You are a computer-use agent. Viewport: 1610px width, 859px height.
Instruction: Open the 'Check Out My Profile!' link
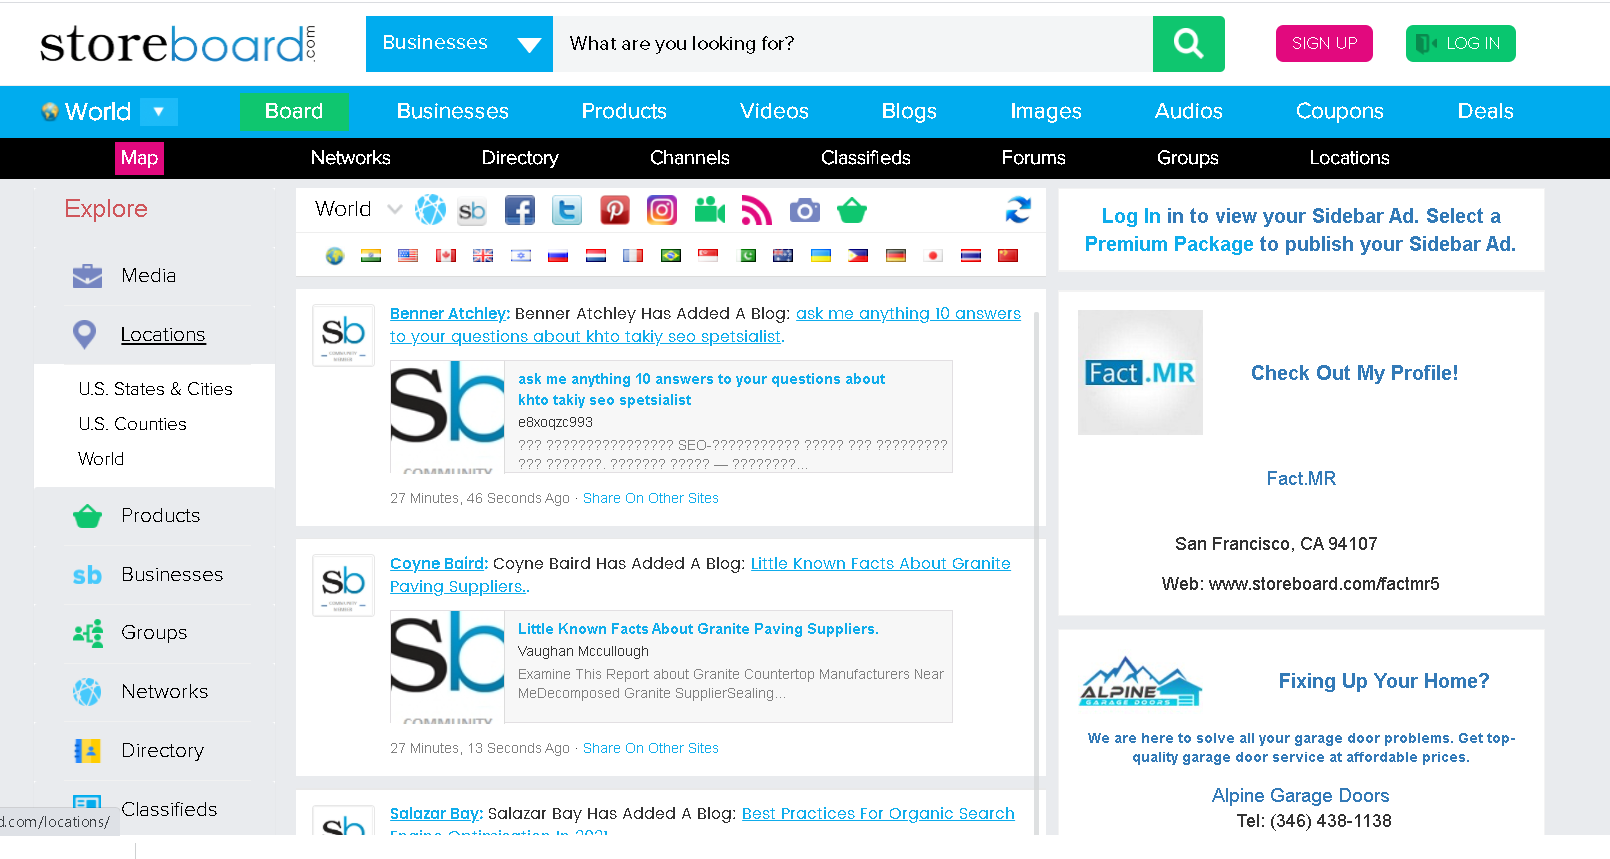1354,373
